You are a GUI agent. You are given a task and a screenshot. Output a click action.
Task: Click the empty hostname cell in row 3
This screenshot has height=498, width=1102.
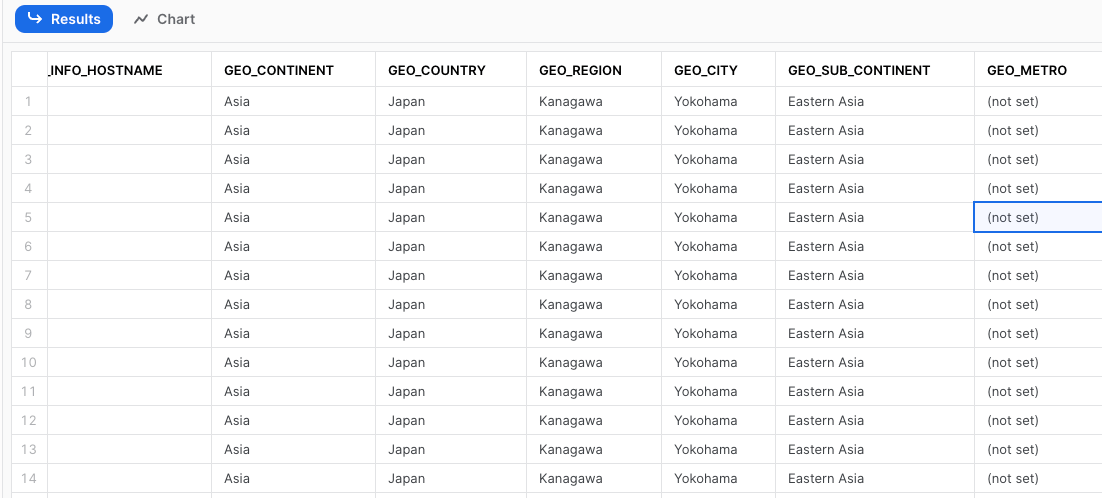[129, 159]
